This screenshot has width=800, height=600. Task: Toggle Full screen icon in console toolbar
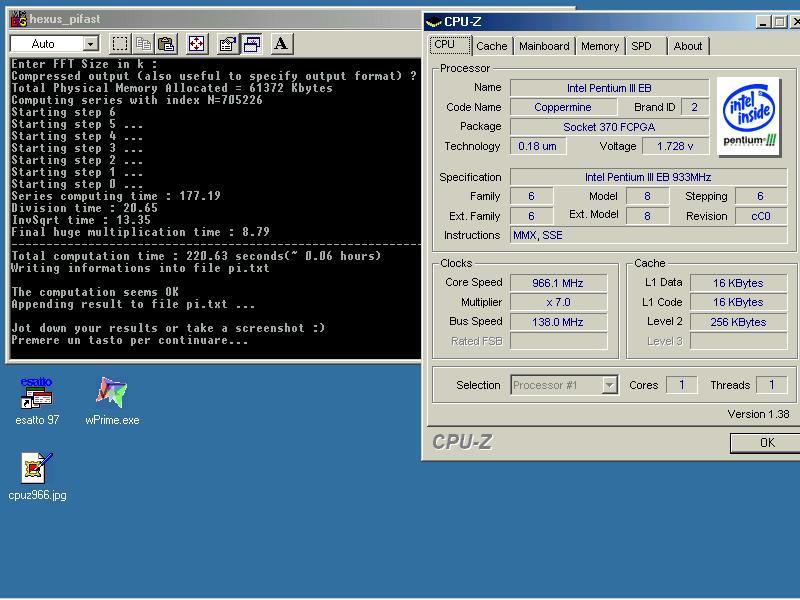point(196,44)
